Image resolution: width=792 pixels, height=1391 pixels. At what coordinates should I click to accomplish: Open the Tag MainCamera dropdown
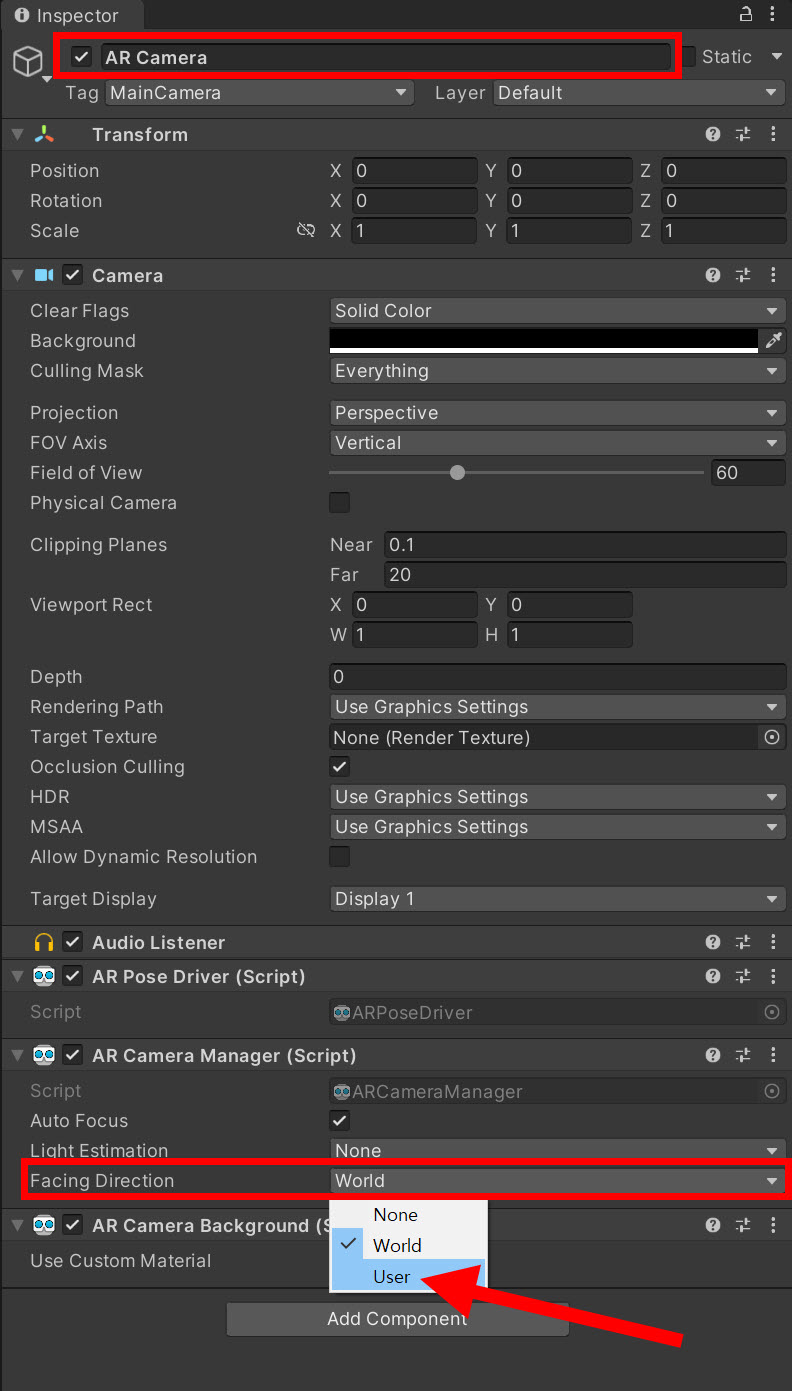[x=260, y=93]
